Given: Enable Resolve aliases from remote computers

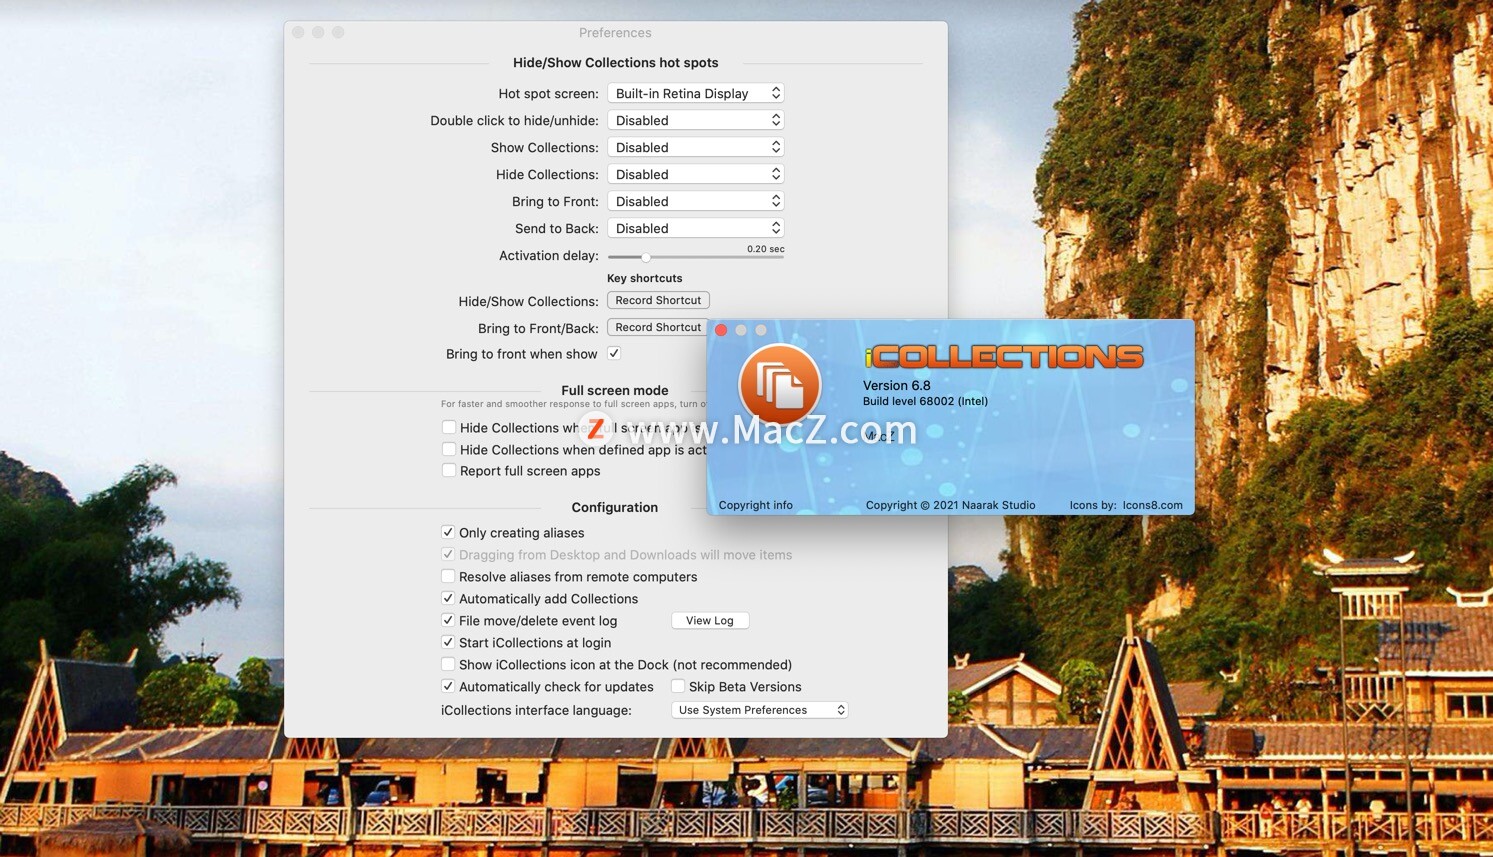Looking at the screenshot, I should pyautogui.click(x=448, y=577).
